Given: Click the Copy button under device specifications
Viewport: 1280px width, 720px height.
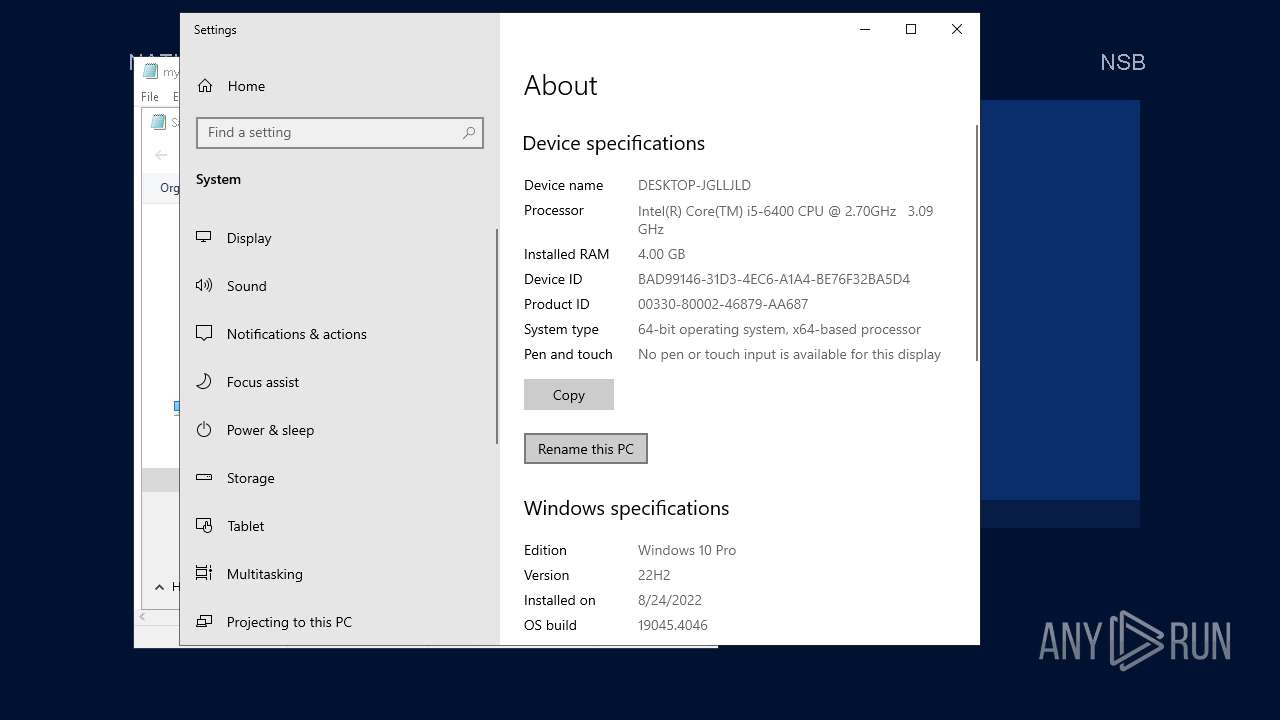Looking at the screenshot, I should click(x=569, y=395).
